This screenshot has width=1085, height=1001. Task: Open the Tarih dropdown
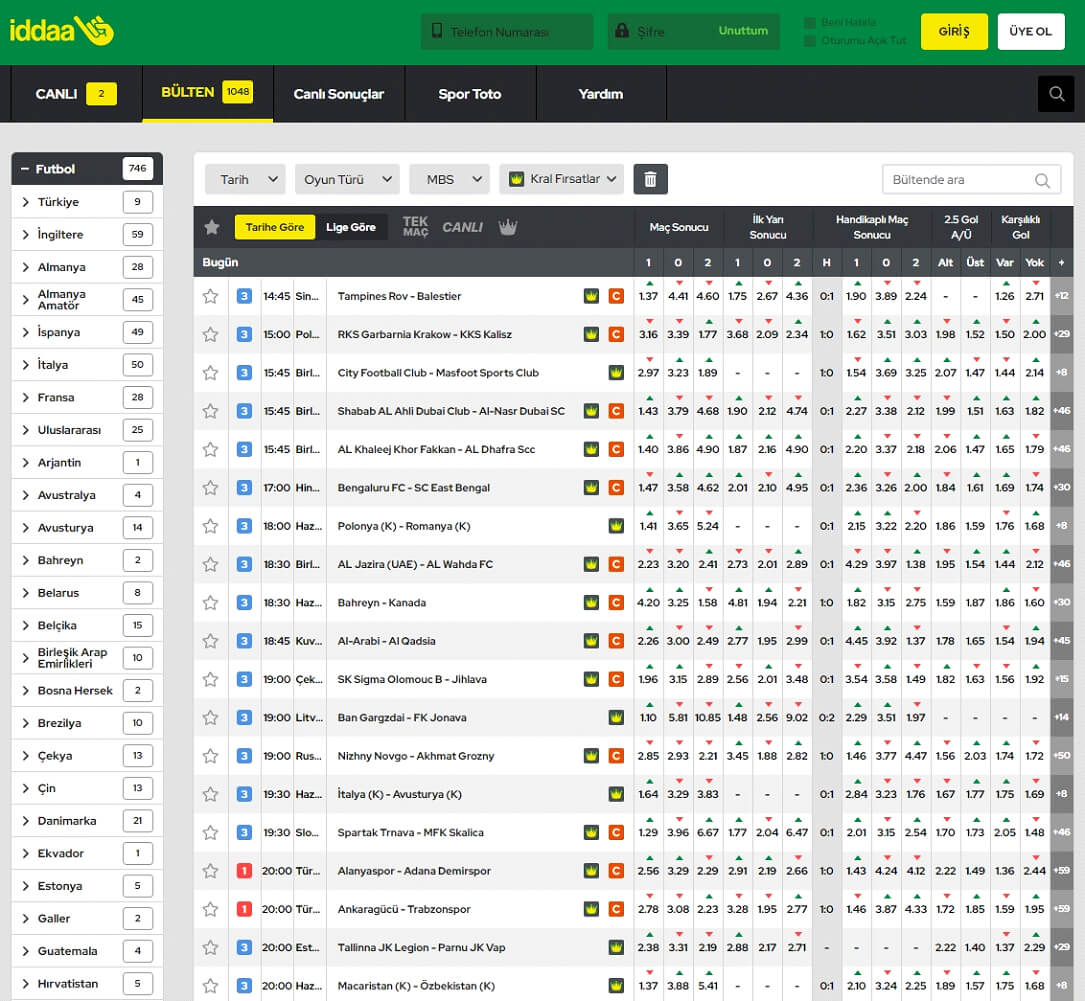245,179
